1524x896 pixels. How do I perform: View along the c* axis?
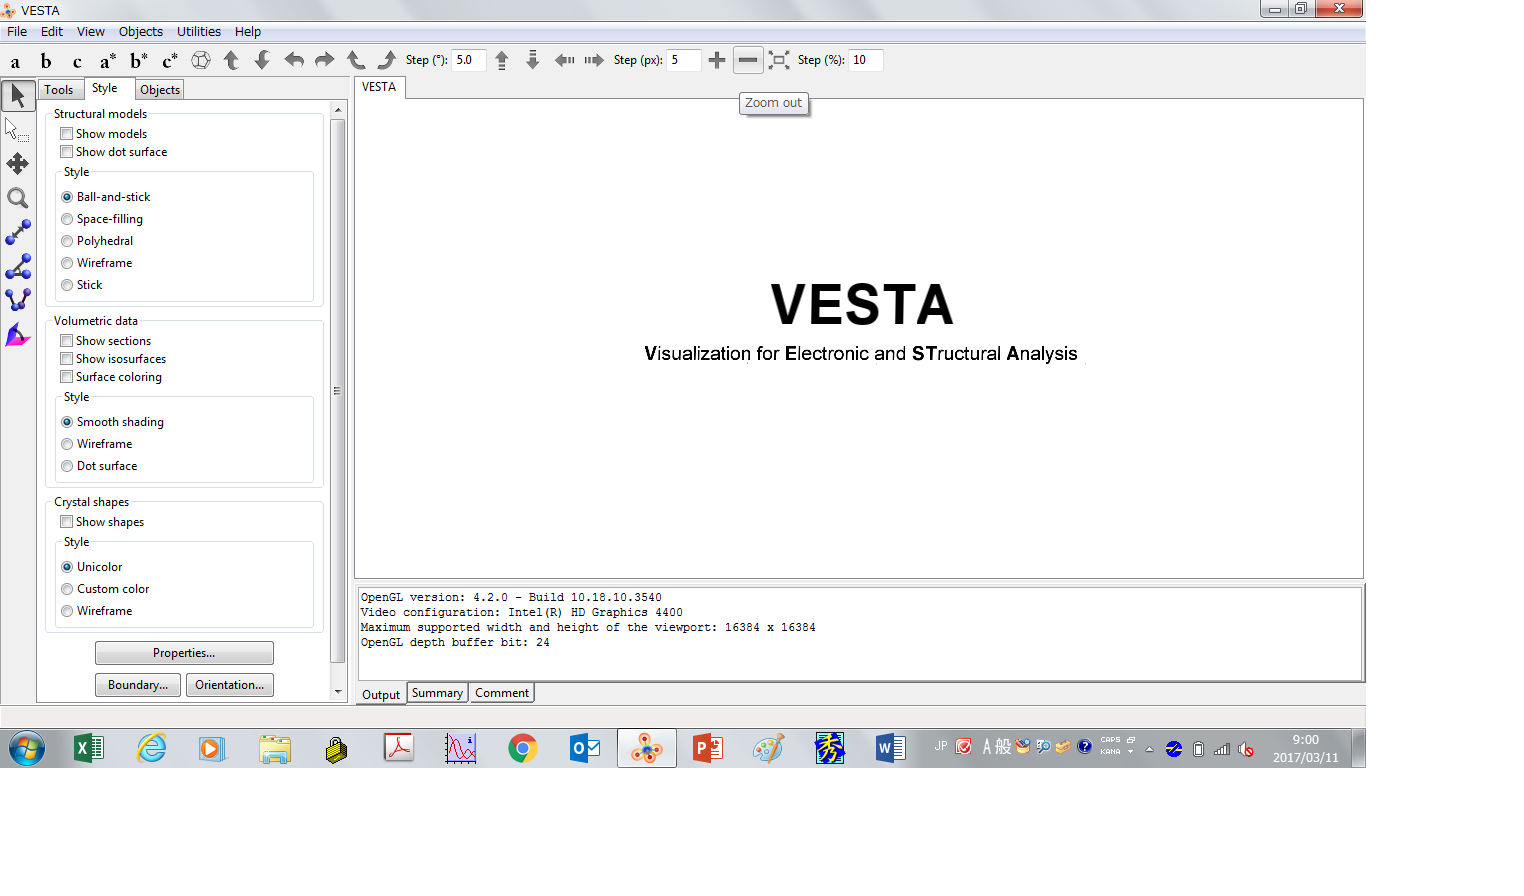[x=170, y=61]
